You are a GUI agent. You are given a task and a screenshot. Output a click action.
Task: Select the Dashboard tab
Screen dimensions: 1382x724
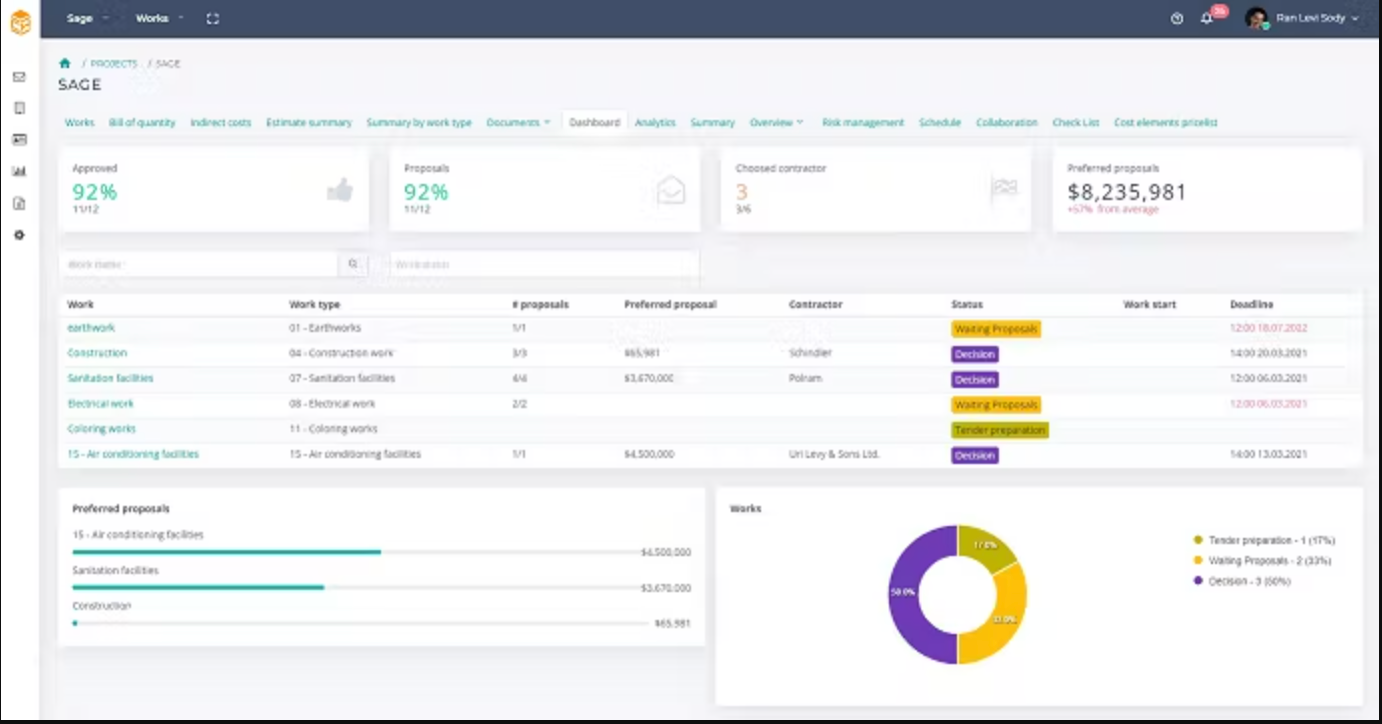[594, 122]
